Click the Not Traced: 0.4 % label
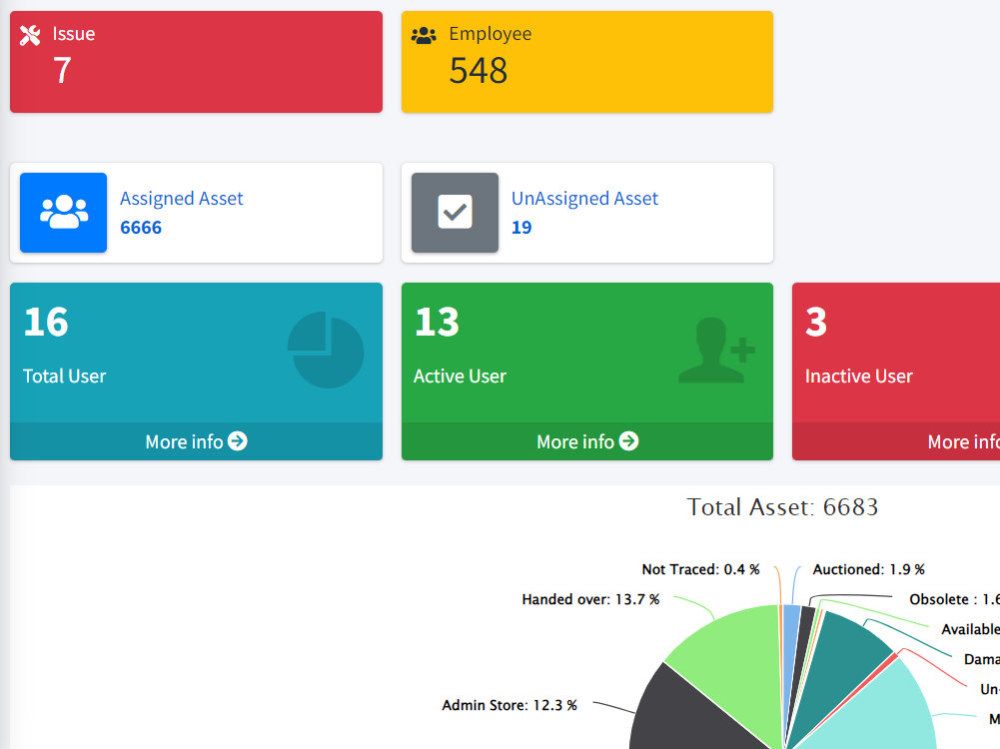 [700, 569]
